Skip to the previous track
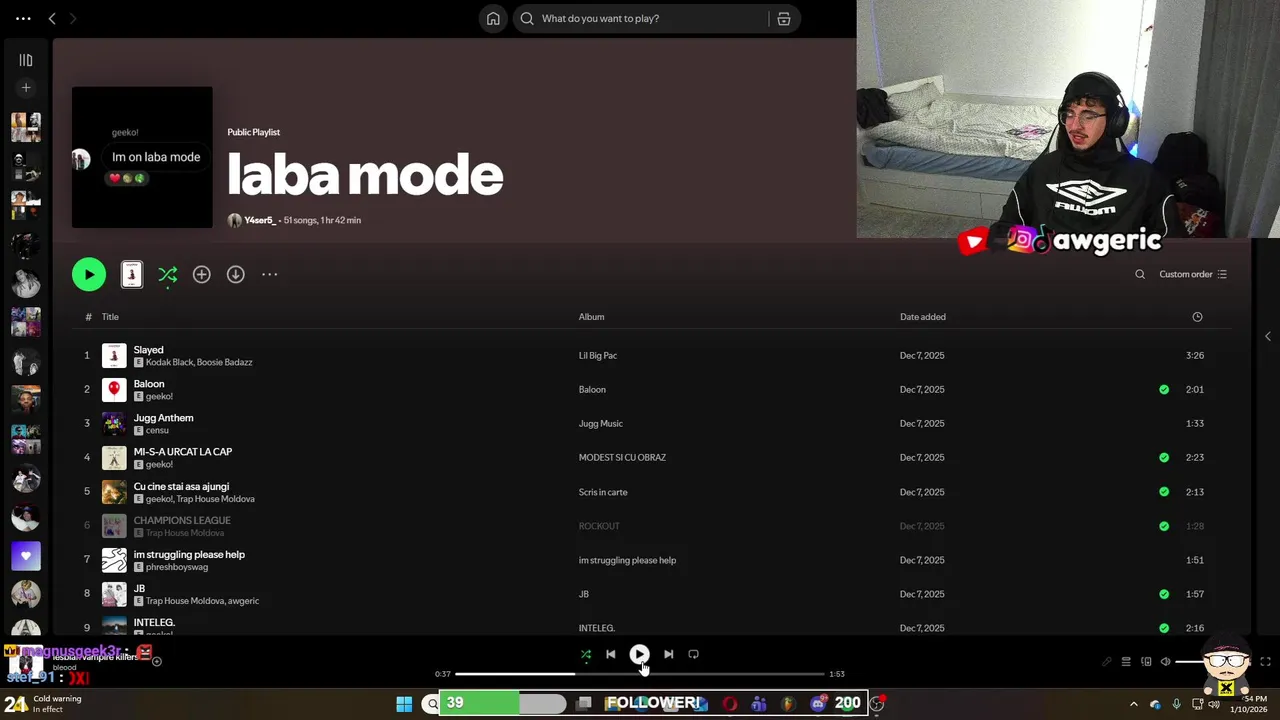The height and width of the screenshot is (720, 1280). 611,654
